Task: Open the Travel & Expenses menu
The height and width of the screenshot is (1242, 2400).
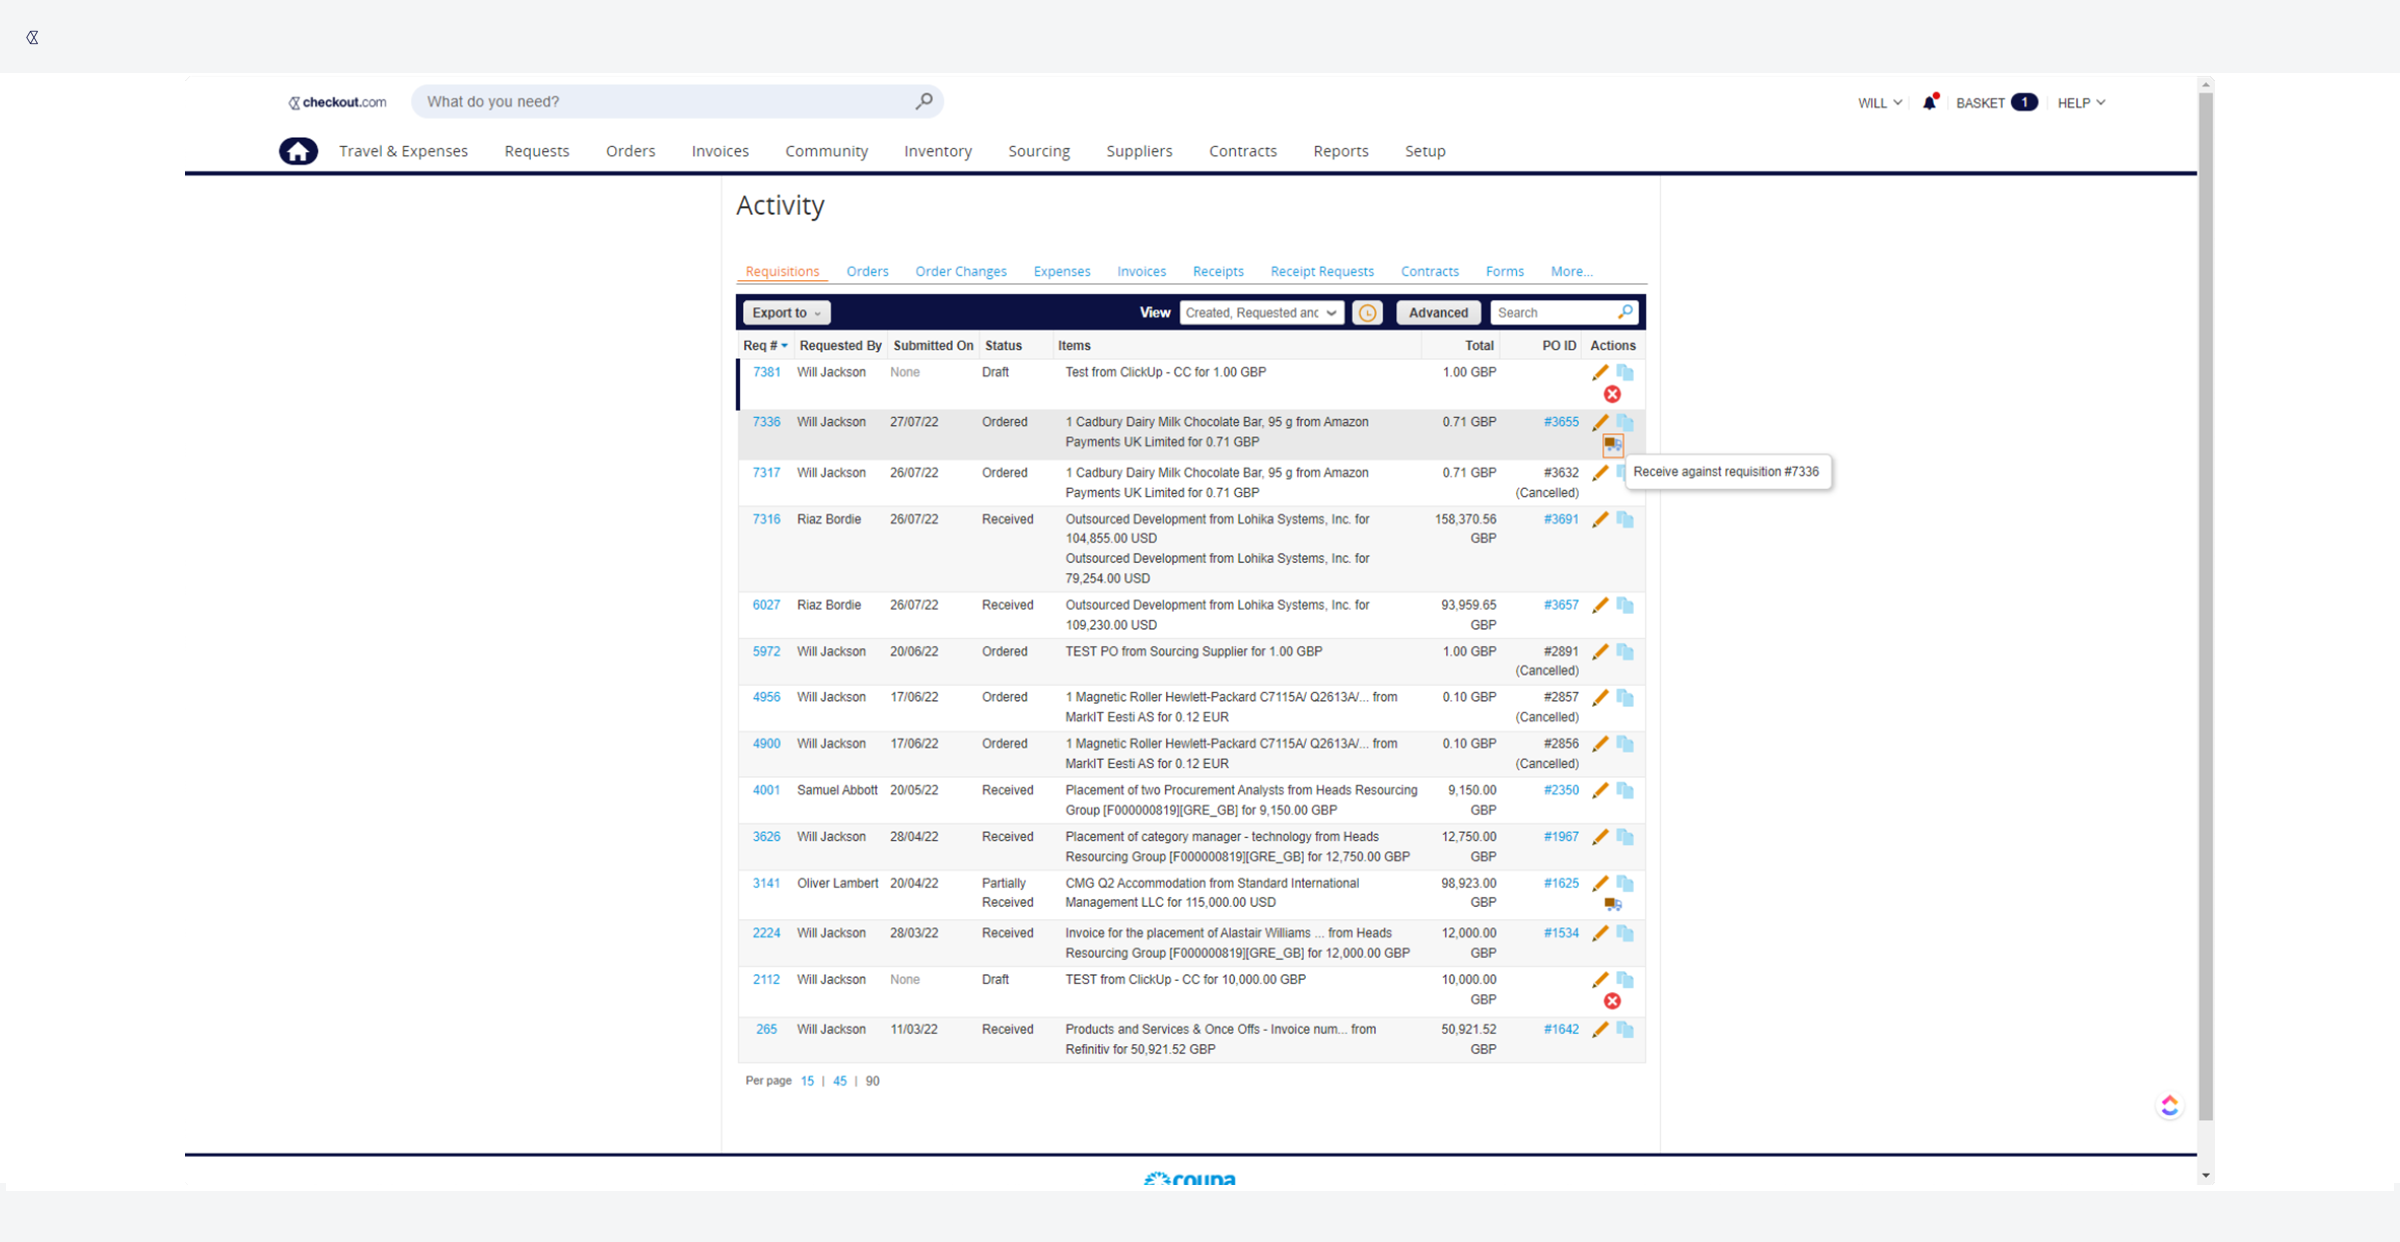Action: 403,151
